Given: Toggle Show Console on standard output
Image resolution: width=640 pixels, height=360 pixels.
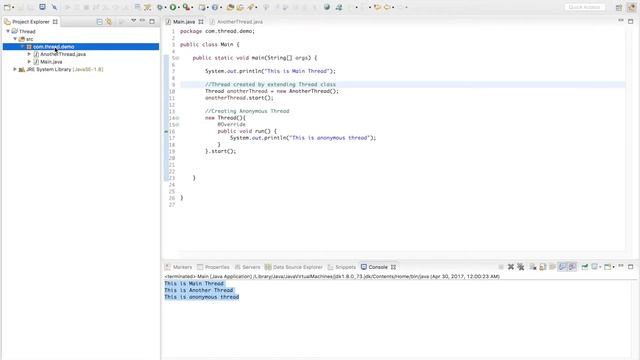Looking at the screenshot, I should pos(562,267).
